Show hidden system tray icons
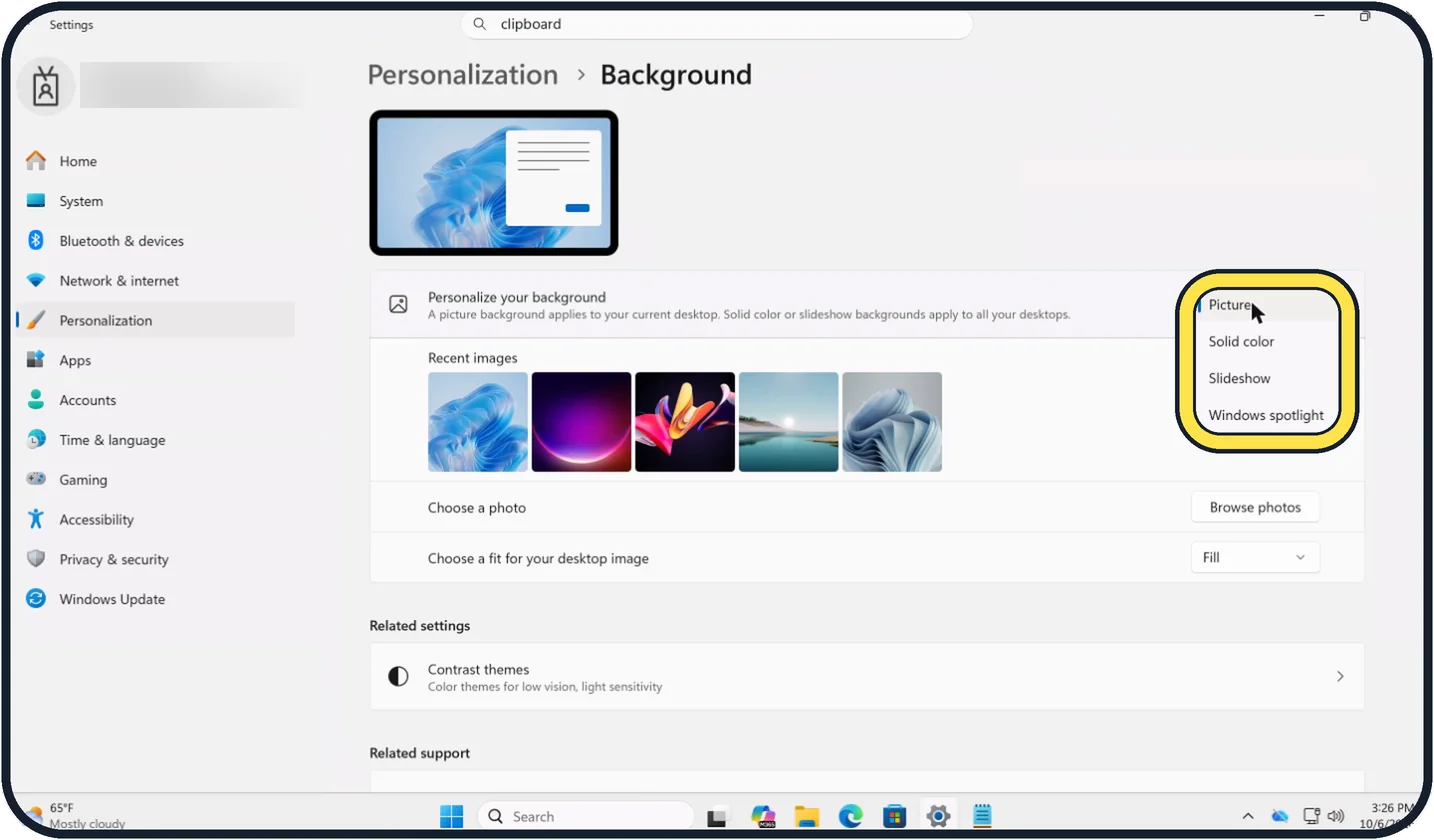The height and width of the screenshot is (840, 1434). coord(1248,816)
